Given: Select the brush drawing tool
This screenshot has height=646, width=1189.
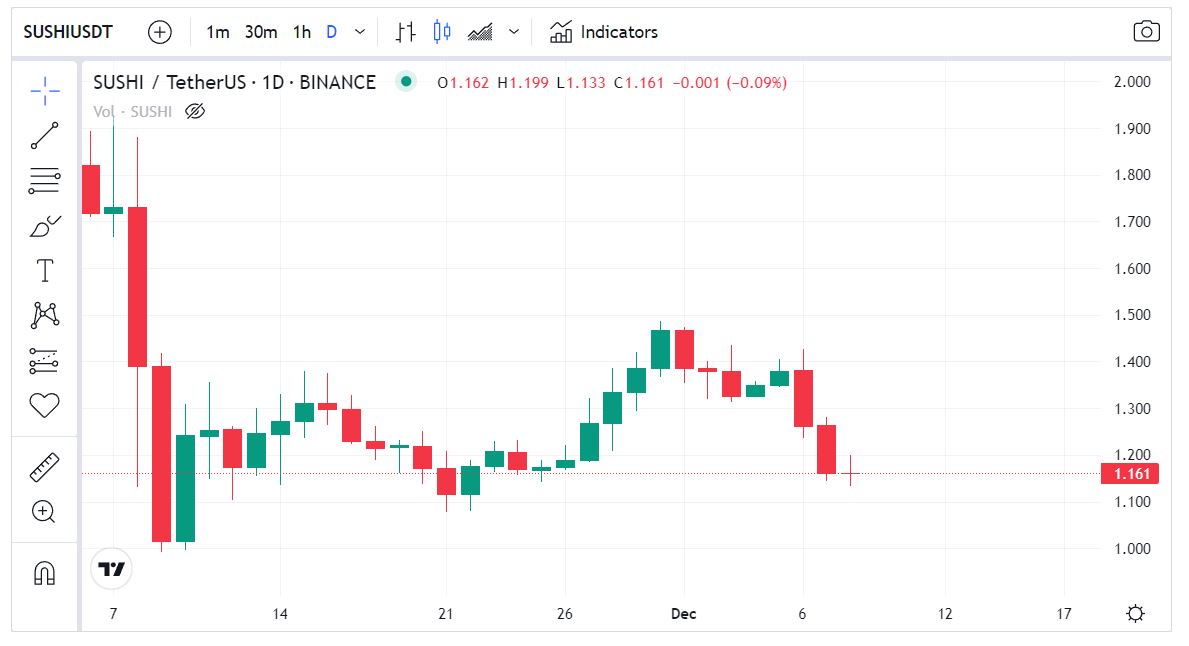Looking at the screenshot, I should click(x=45, y=226).
